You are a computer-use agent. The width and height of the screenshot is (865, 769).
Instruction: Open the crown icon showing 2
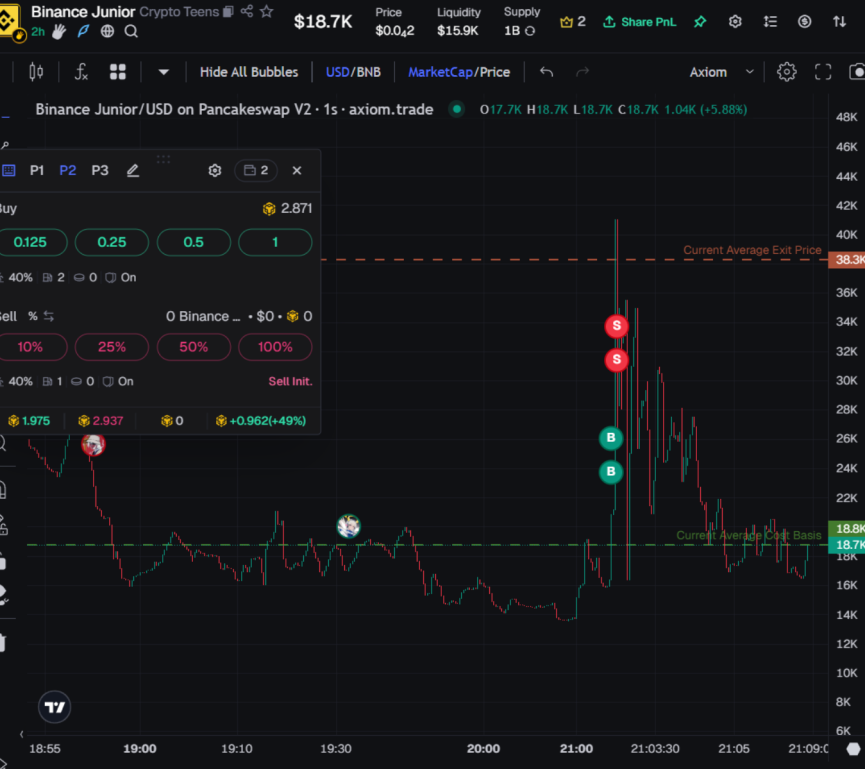(x=573, y=22)
